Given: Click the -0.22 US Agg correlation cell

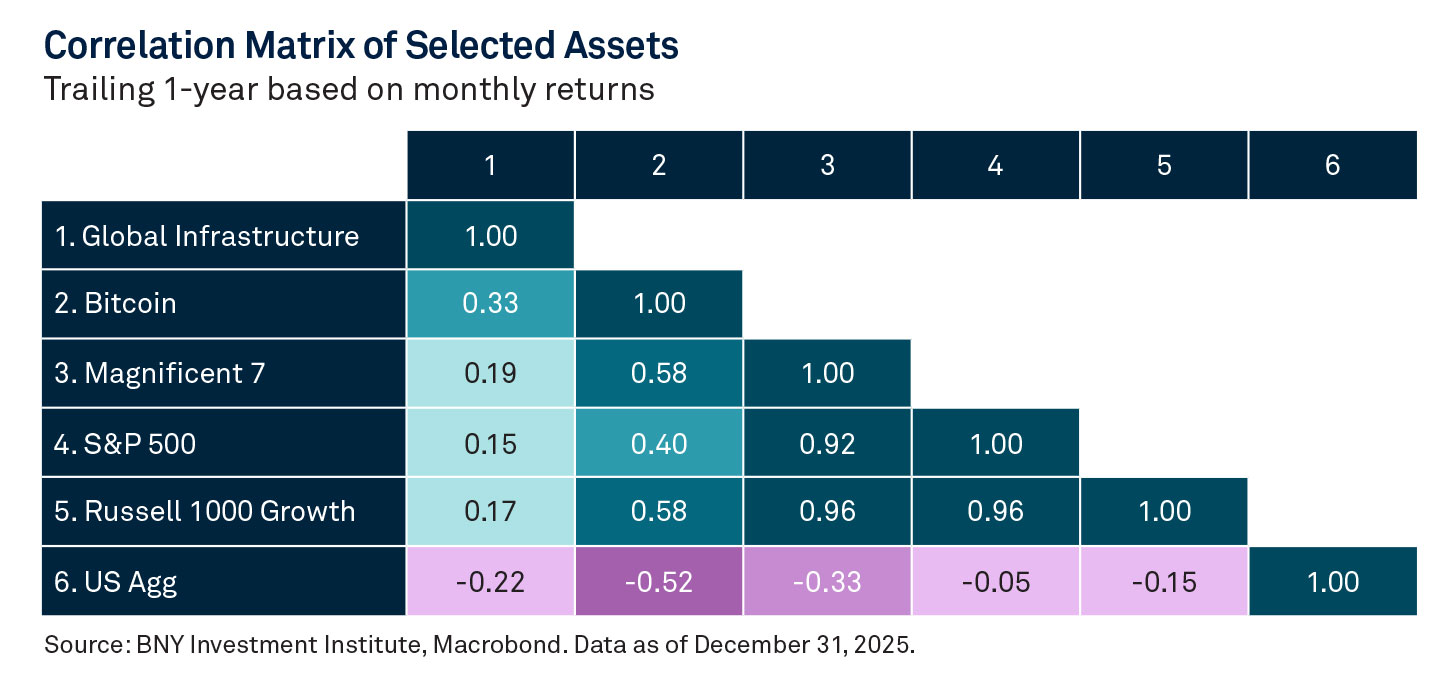Looking at the screenshot, I should click(x=490, y=581).
